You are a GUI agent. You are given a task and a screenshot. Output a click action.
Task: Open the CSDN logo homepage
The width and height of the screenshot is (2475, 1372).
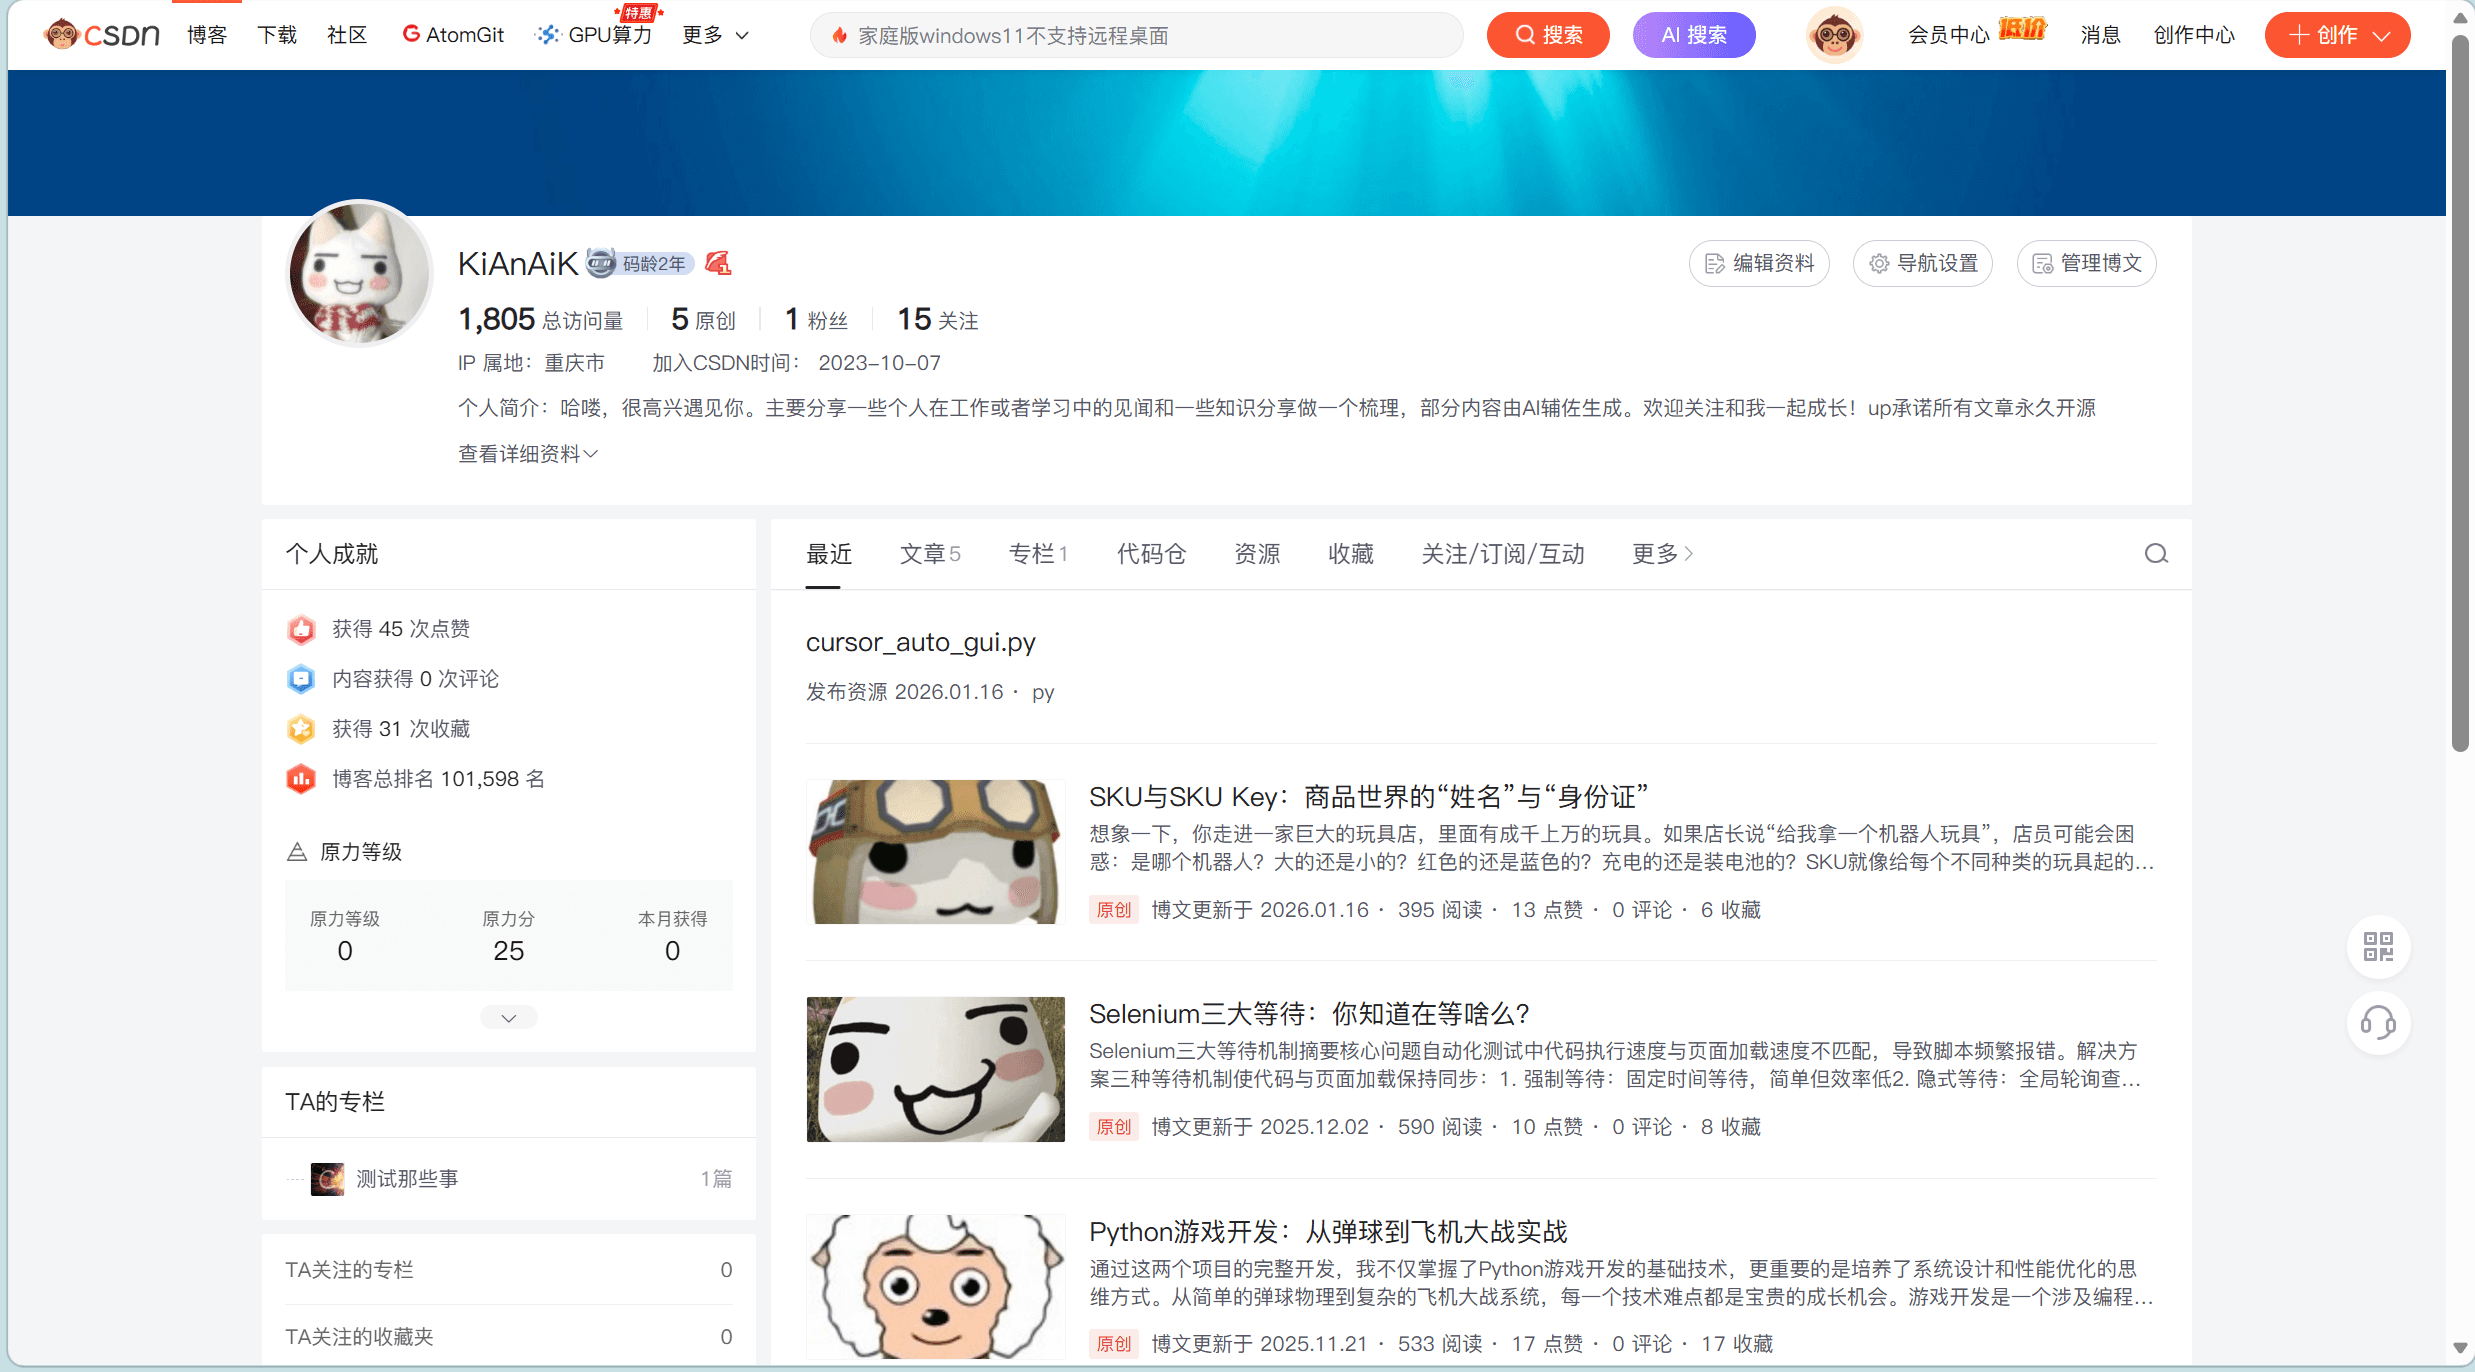click(102, 35)
